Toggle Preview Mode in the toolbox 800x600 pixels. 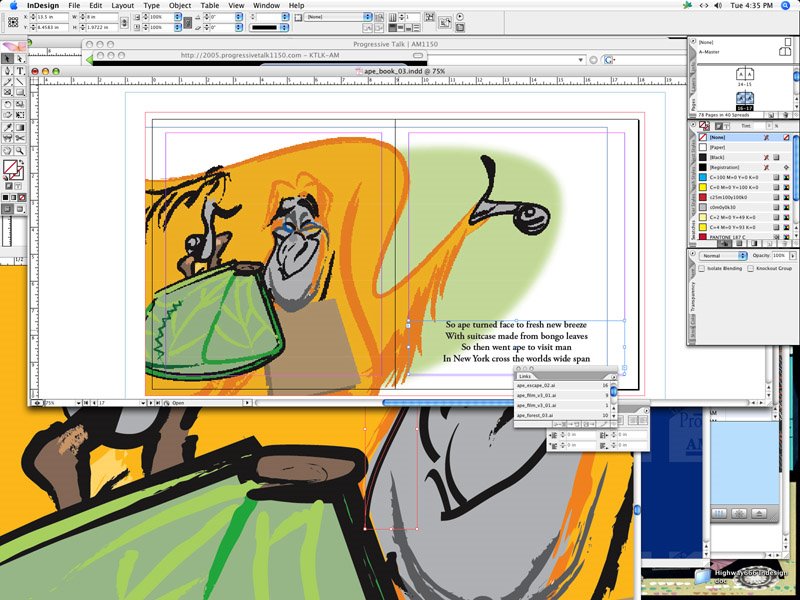click(20, 209)
